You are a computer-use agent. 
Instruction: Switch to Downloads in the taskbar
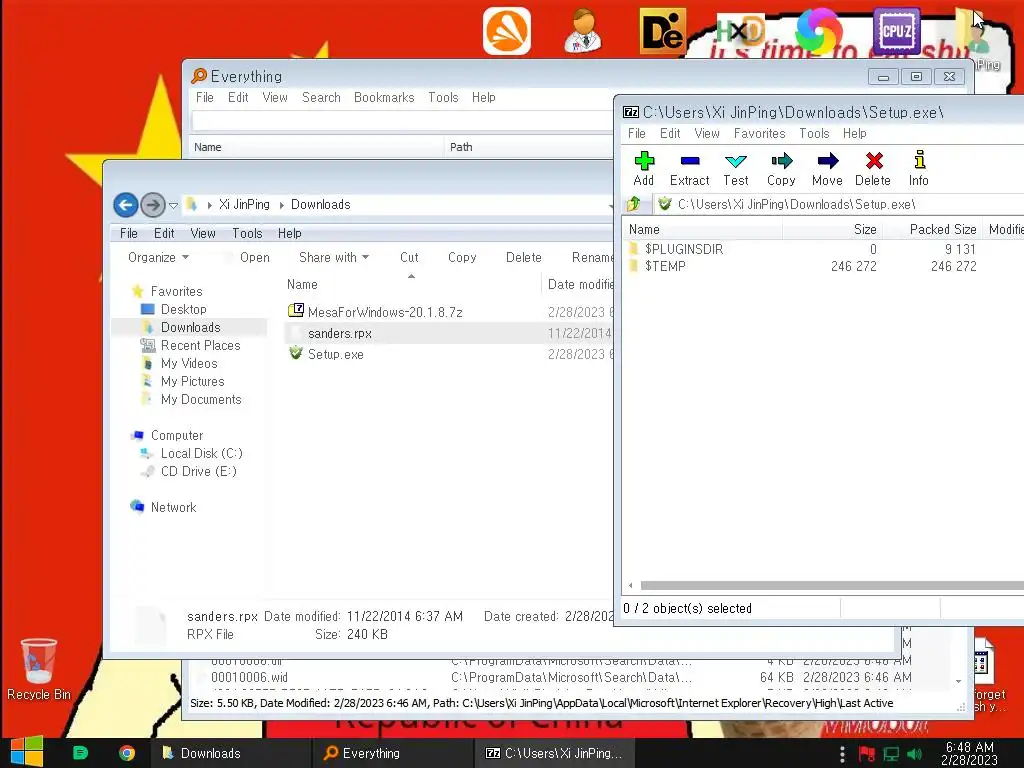[231, 753]
